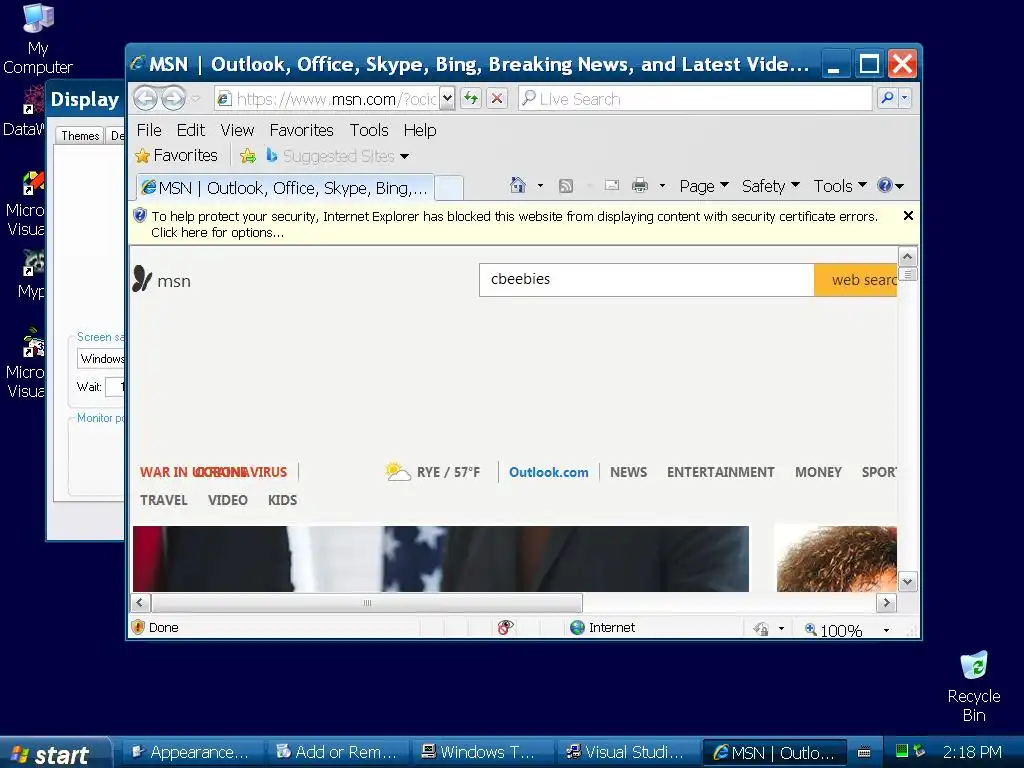This screenshot has width=1024, height=768.
Task: Click the Add to Favorites Bar icon
Action: coord(248,155)
